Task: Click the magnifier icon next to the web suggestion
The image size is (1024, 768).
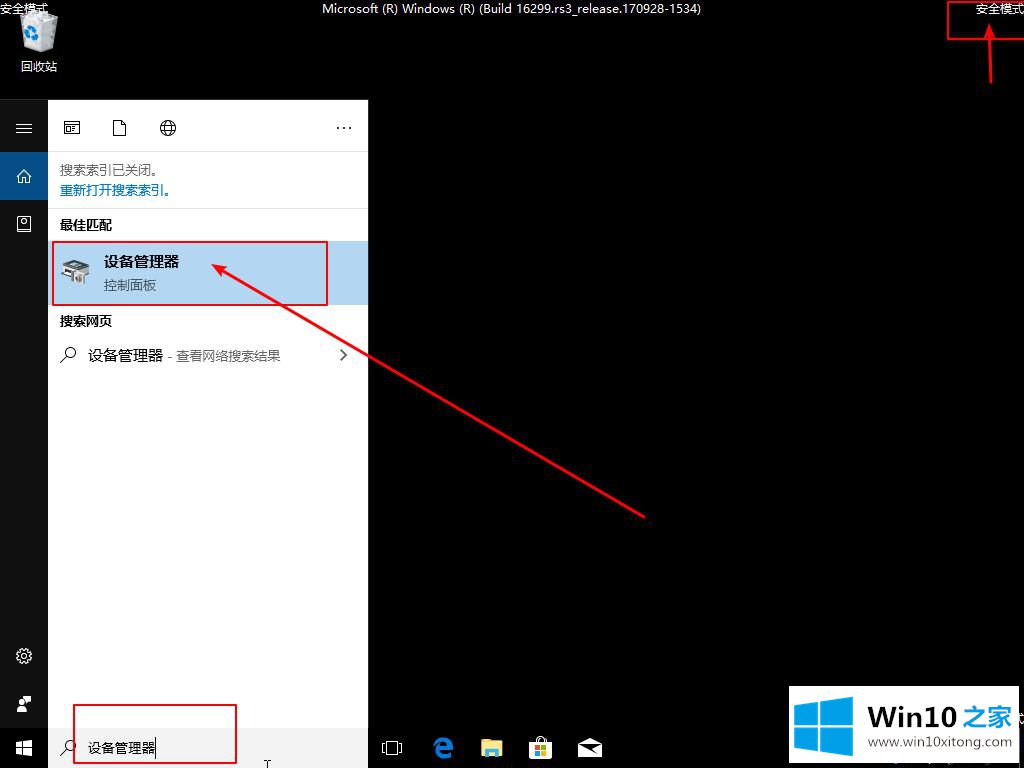Action: tap(68, 355)
